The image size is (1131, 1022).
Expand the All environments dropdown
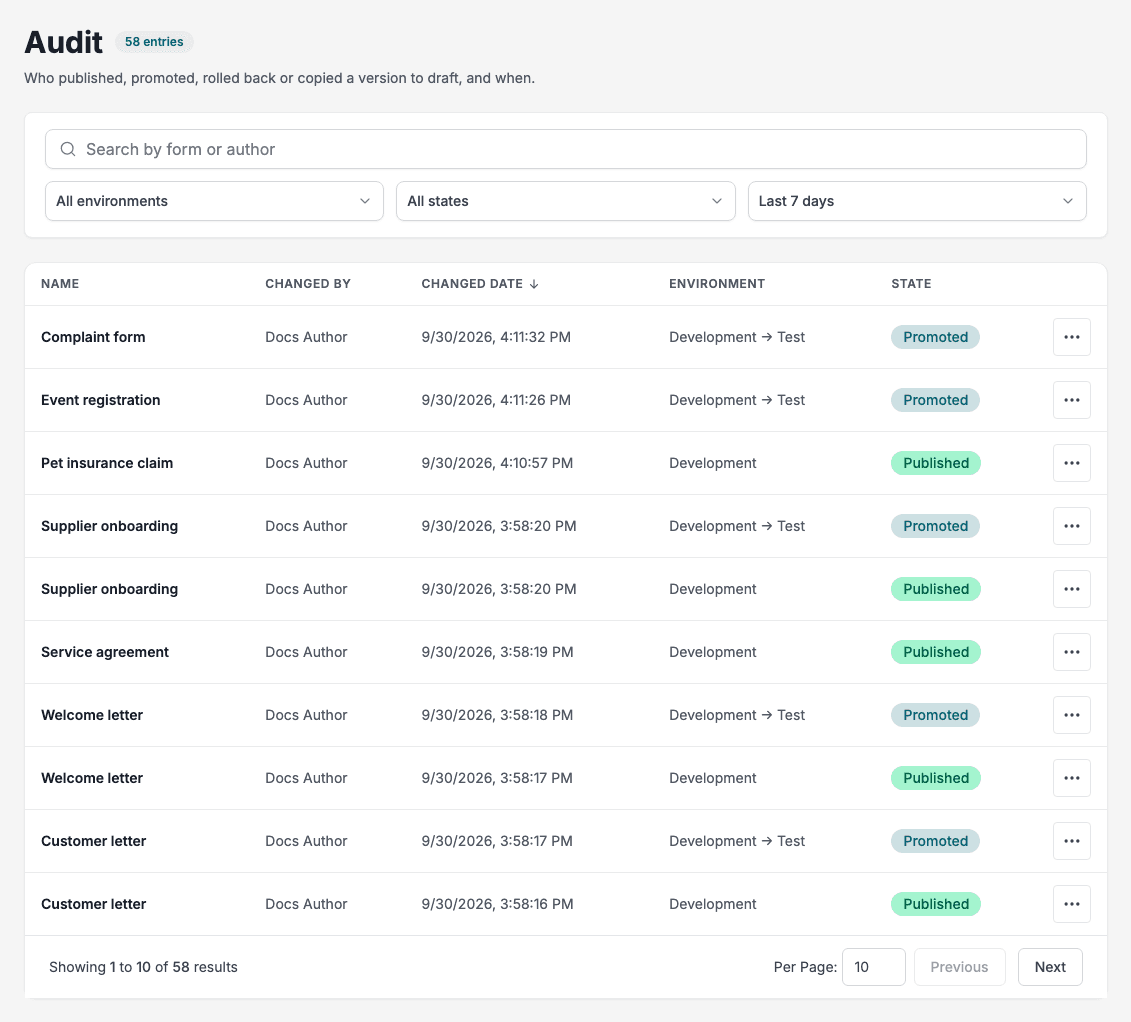(214, 201)
